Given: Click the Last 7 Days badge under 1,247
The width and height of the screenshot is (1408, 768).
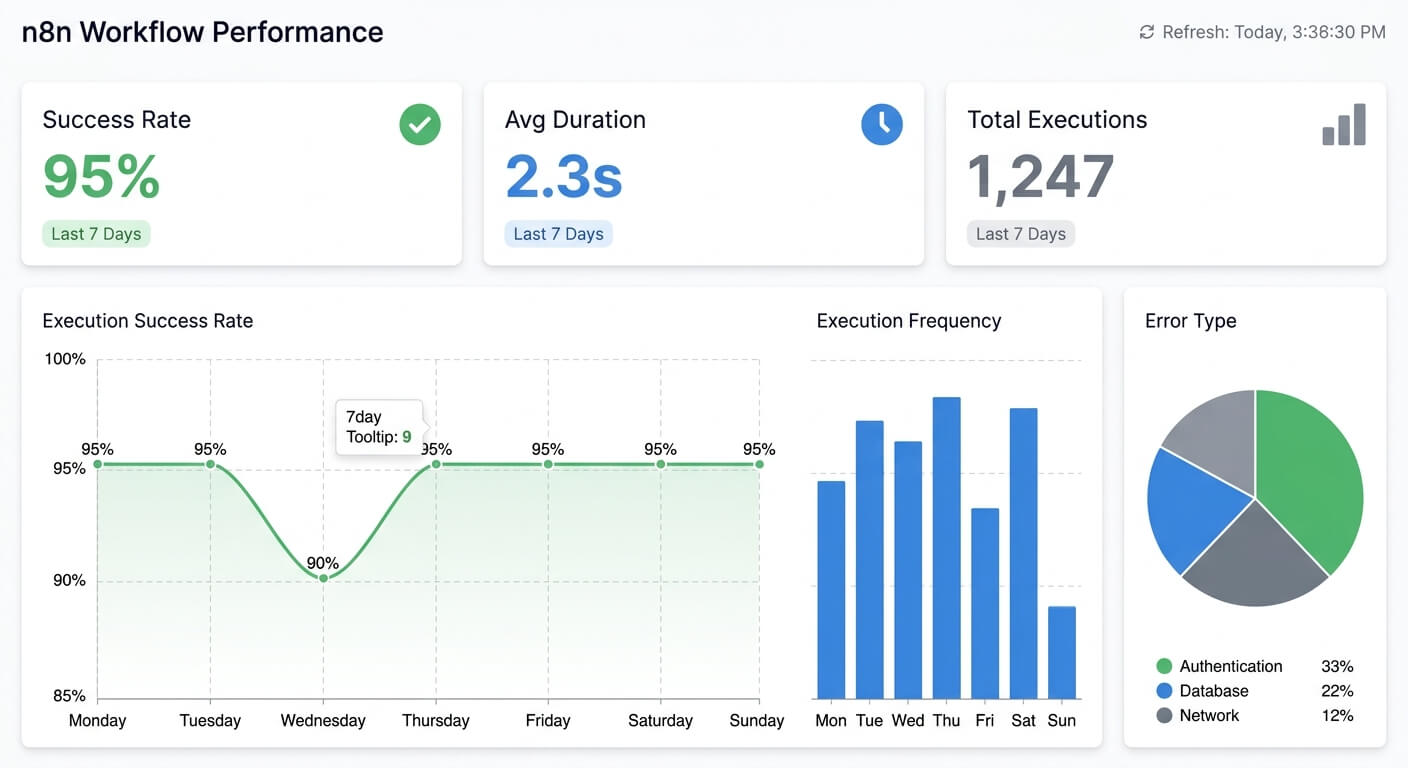Looking at the screenshot, I should pos(1021,234).
